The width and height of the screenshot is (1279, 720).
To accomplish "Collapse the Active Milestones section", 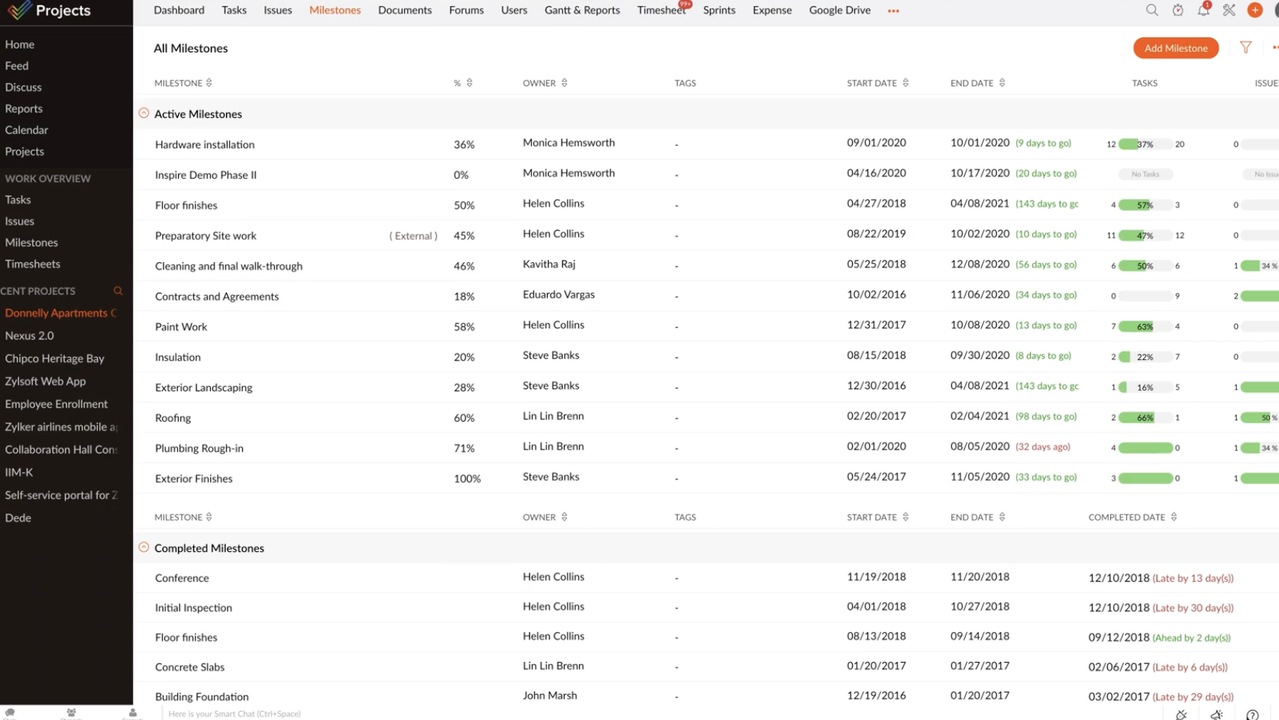I will point(144,114).
